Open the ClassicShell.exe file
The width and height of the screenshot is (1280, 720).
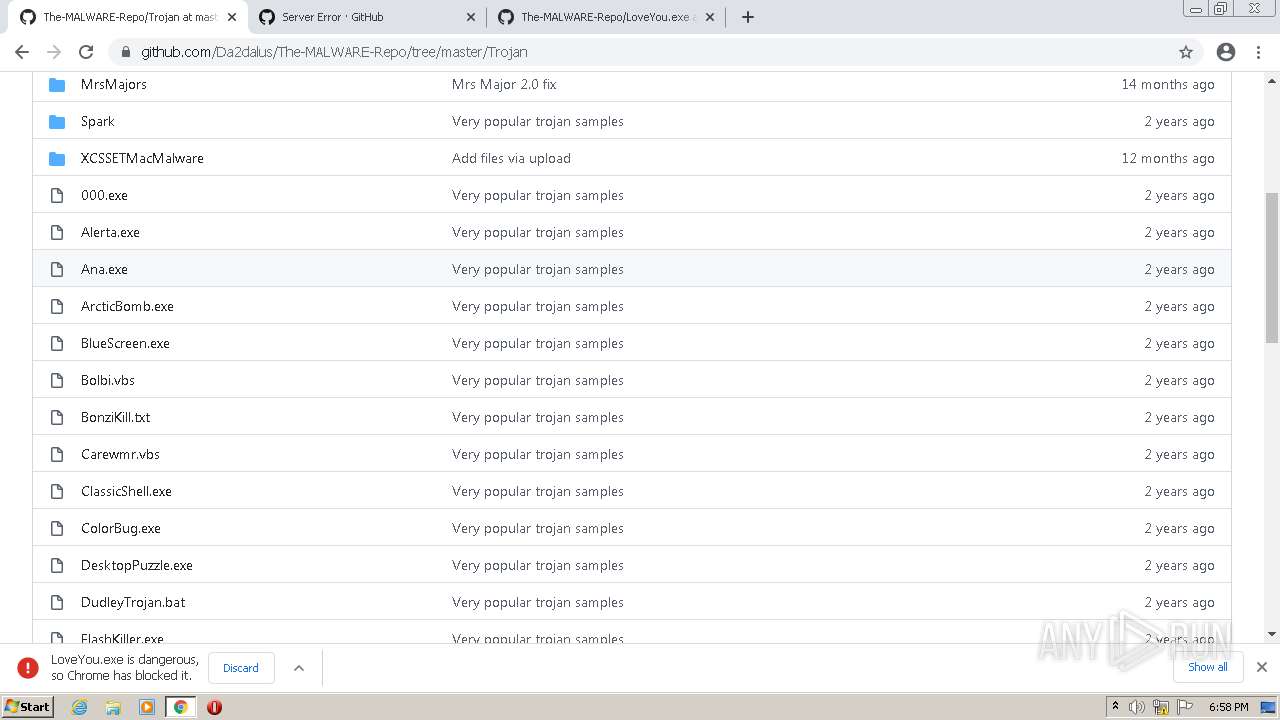tap(126, 491)
